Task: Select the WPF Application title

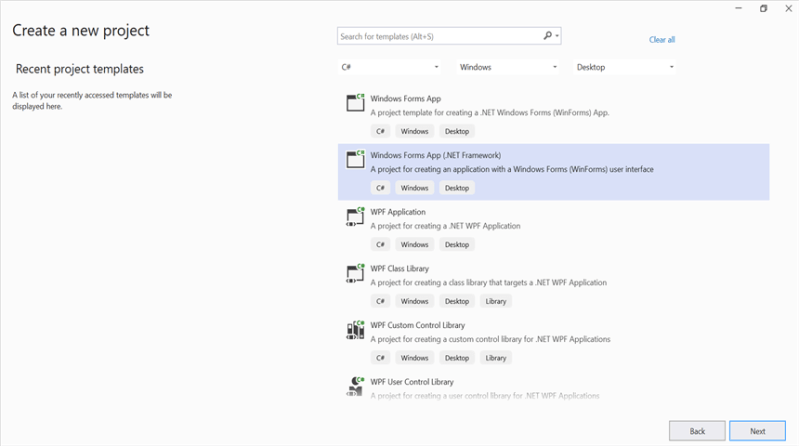Action: coord(398,212)
